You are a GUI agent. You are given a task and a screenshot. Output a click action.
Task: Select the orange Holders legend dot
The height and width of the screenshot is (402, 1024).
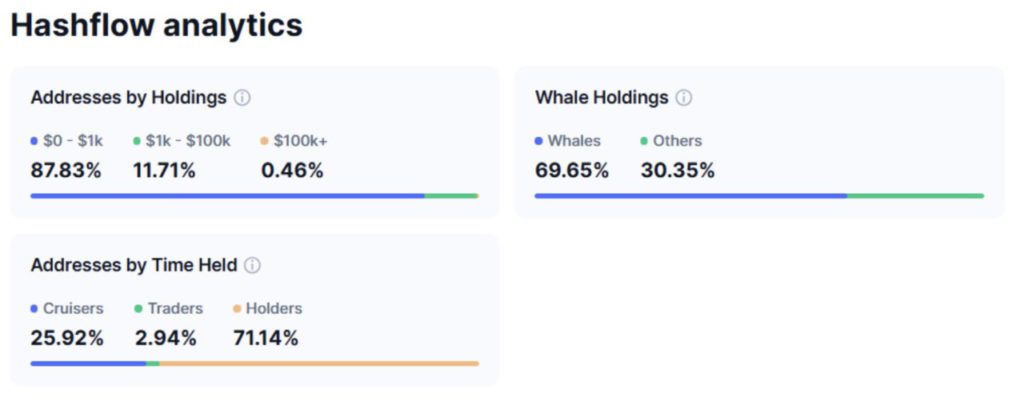point(236,309)
